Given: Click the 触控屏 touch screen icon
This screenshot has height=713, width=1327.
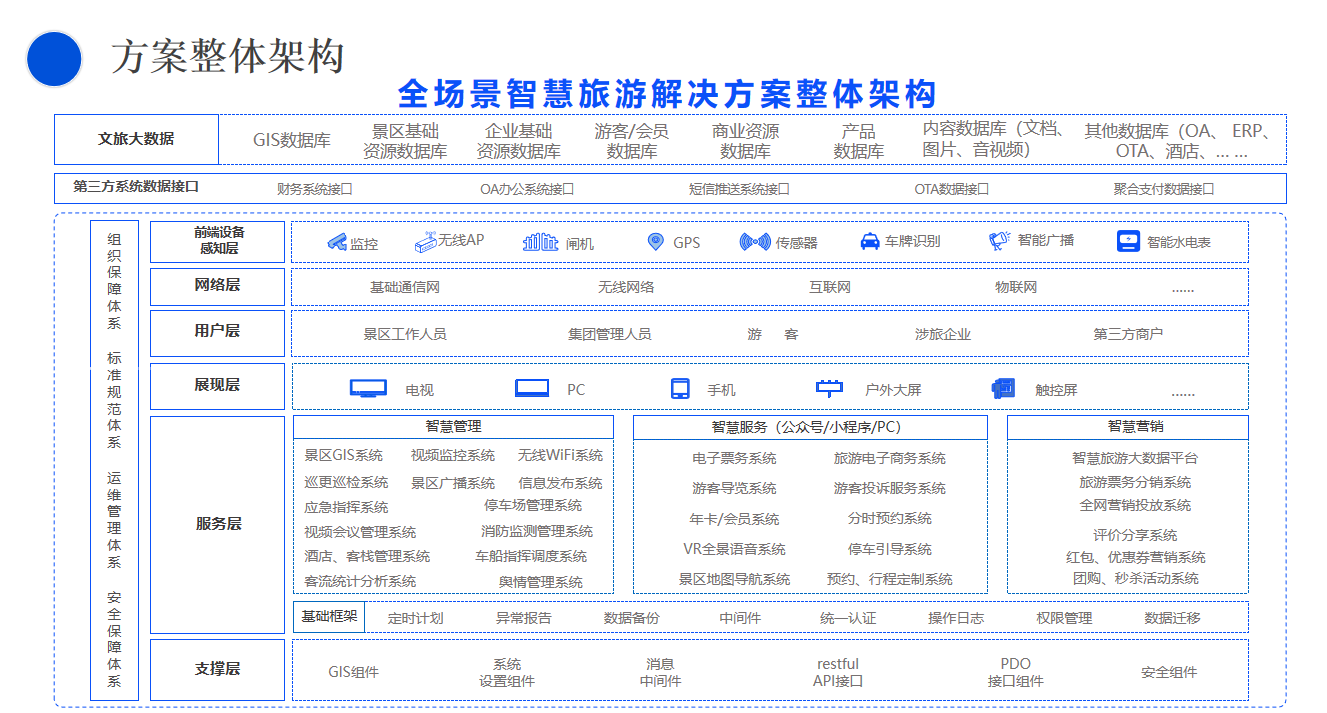Looking at the screenshot, I should [1003, 388].
